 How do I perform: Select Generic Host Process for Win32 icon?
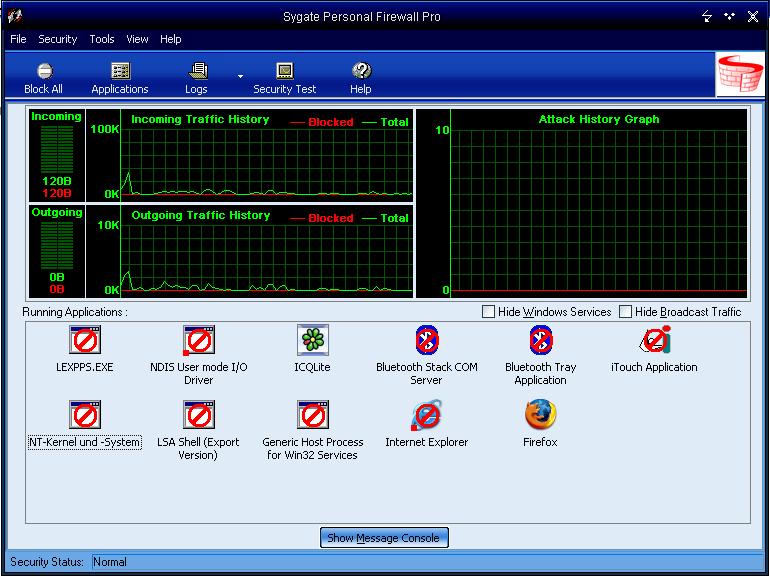313,414
